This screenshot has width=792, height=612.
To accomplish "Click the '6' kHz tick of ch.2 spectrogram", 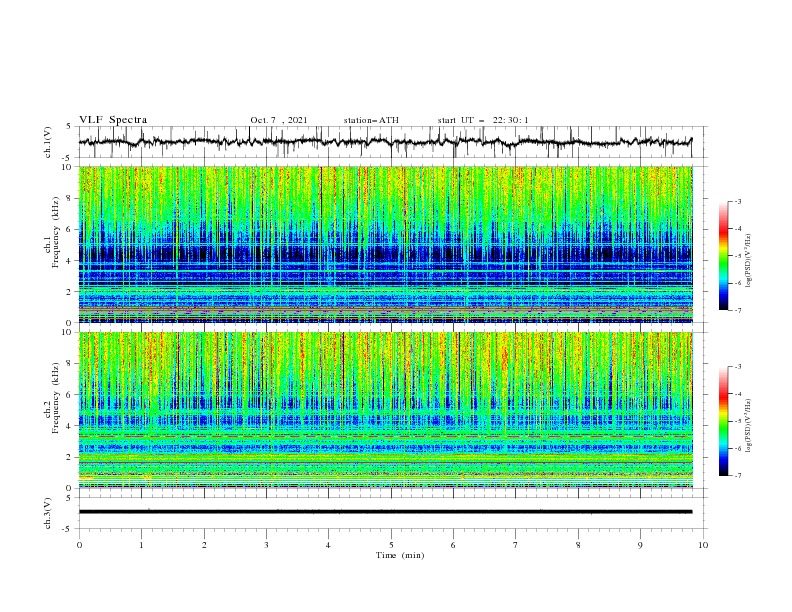I will (x=70, y=395).
